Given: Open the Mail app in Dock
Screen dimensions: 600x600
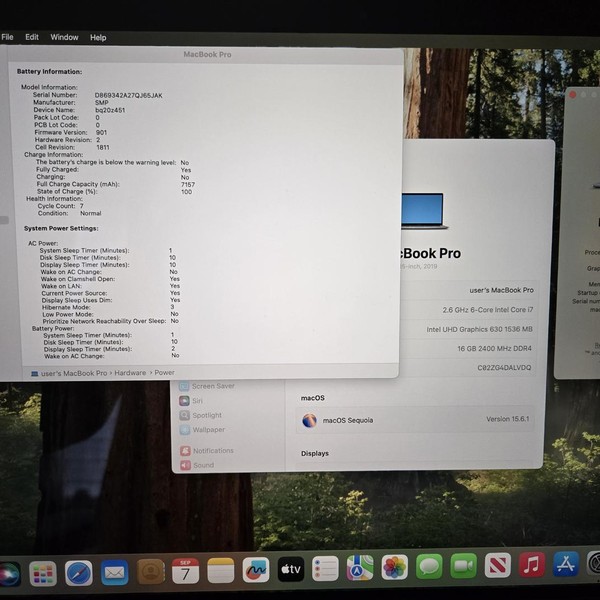Looking at the screenshot, I should click(x=114, y=573).
